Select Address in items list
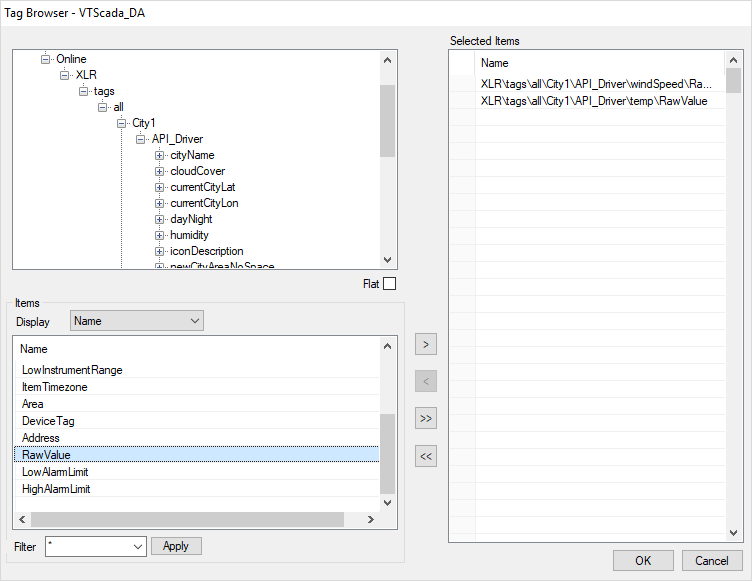The height and width of the screenshot is (581, 752). pos(197,438)
